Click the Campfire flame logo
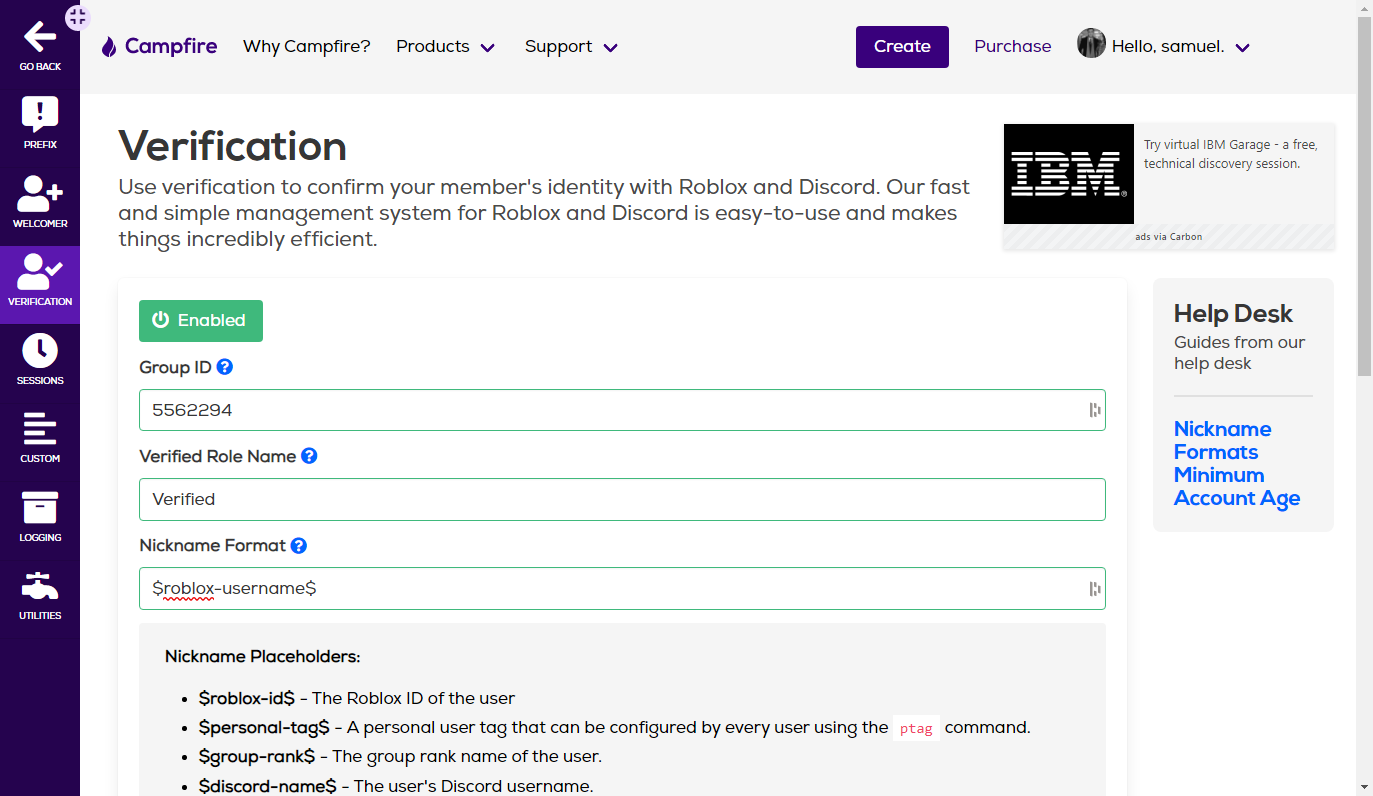The image size is (1373, 796). (109, 46)
